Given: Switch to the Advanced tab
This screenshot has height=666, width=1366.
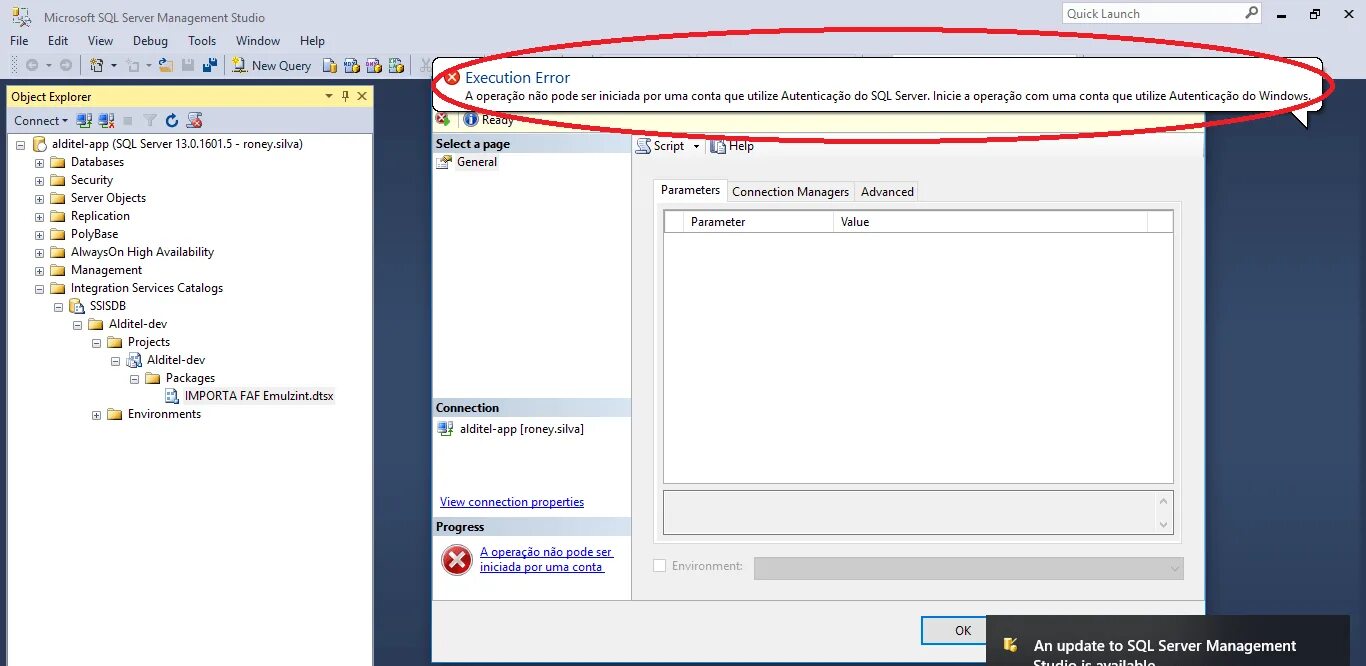Looking at the screenshot, I should 887,192.
